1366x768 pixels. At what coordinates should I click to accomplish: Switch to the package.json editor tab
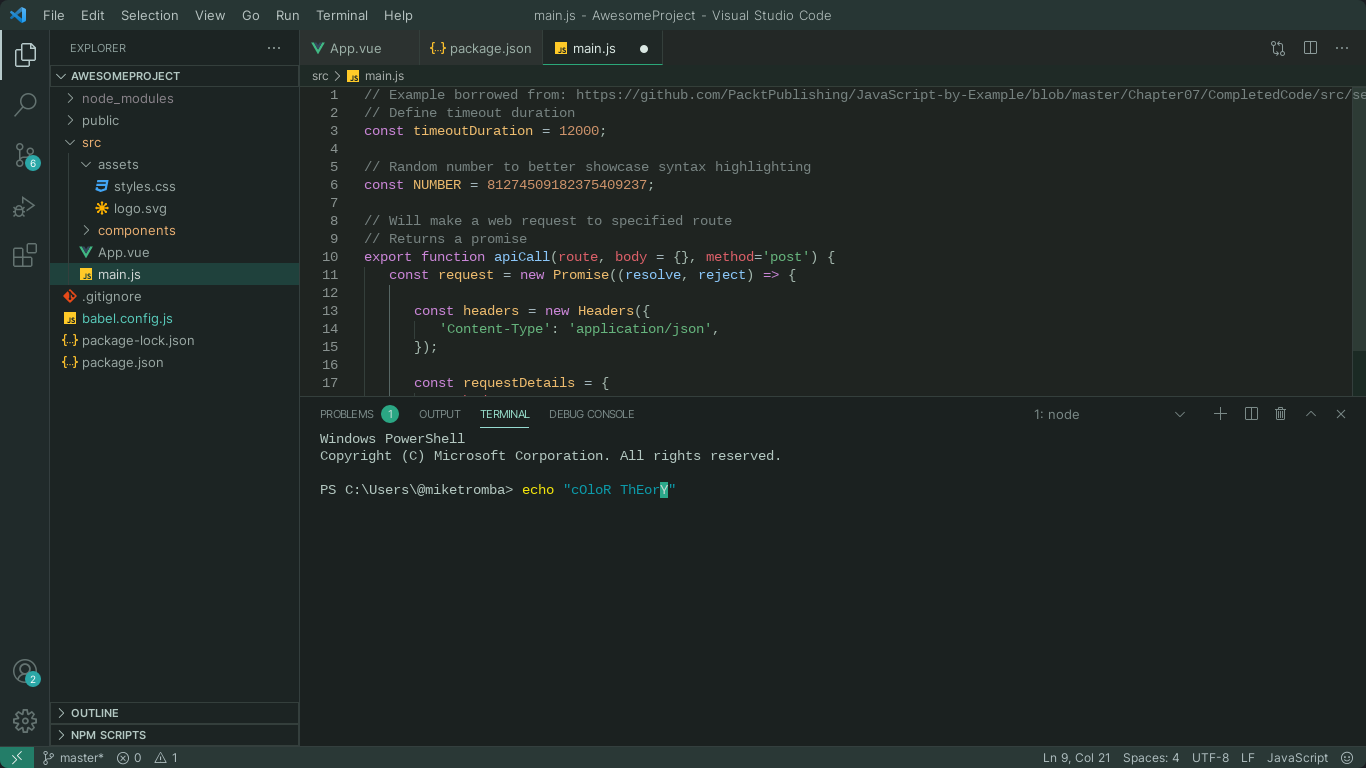point(480,48)
